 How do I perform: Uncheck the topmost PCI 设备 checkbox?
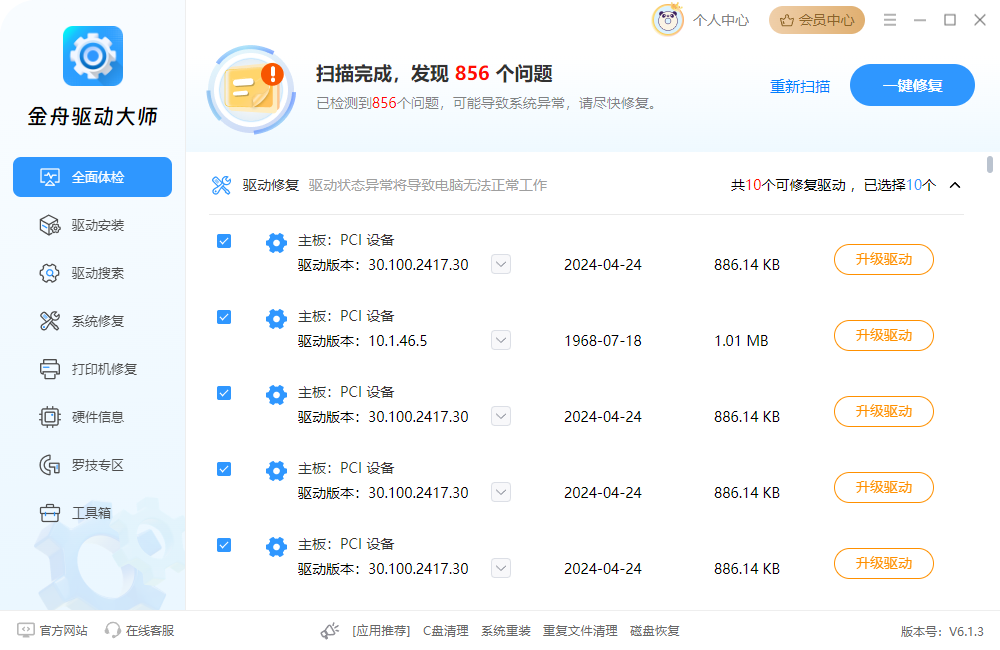pyautogui.click(x=224, y=241)
